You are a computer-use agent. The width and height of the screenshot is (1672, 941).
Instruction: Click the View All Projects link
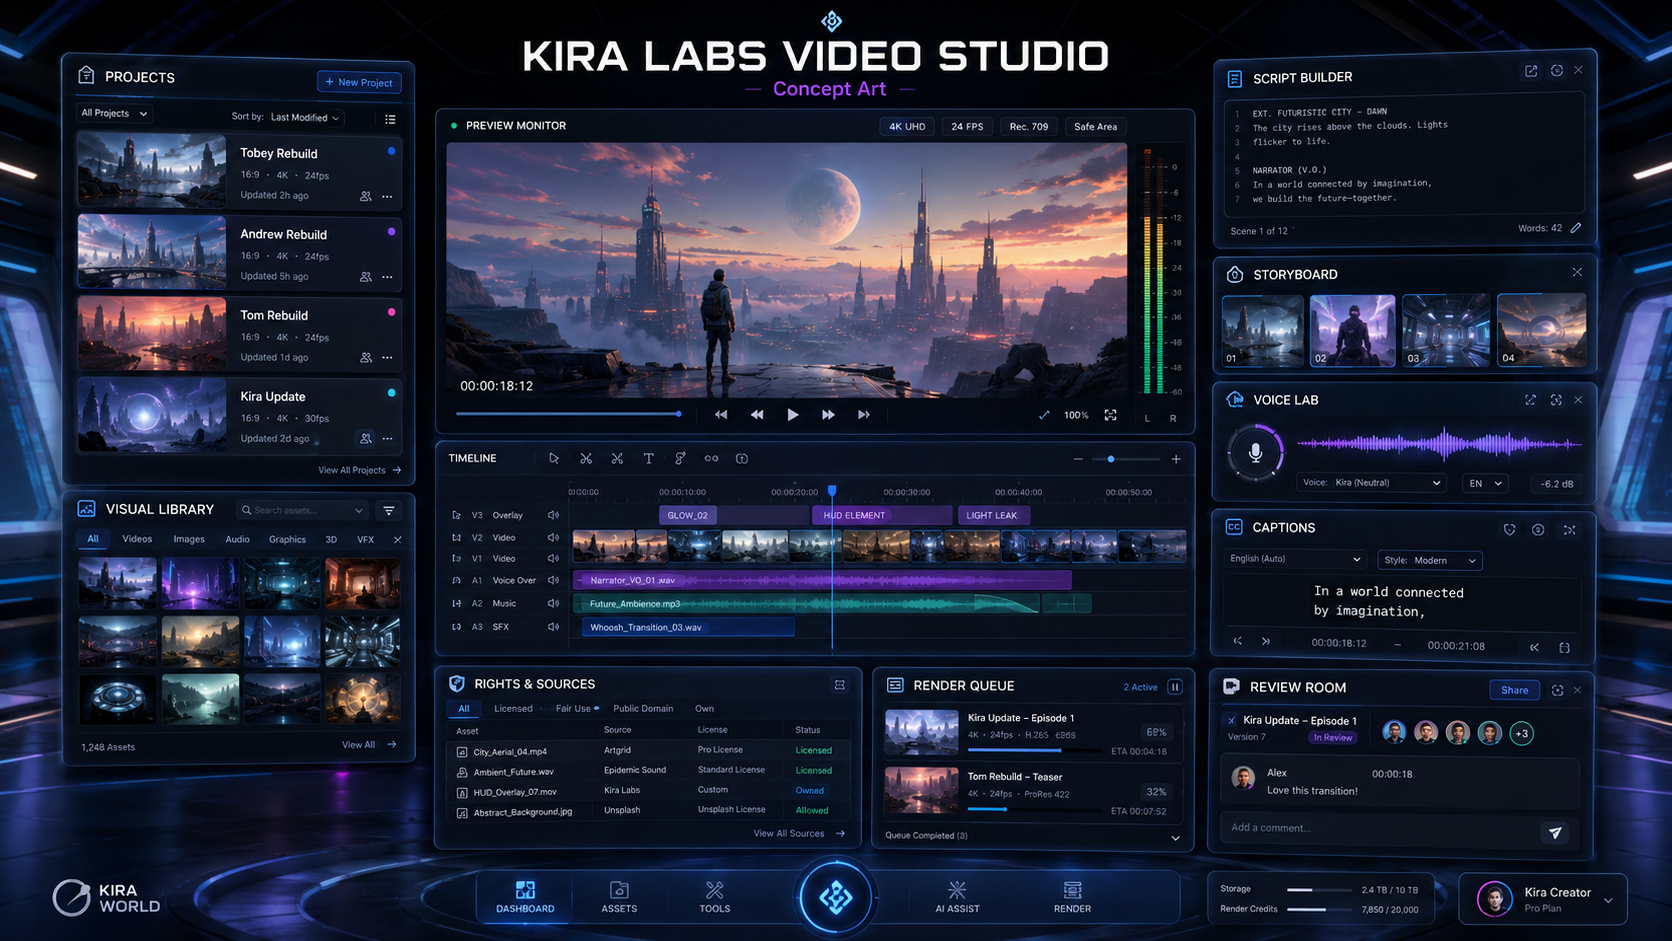click(359, 470)
